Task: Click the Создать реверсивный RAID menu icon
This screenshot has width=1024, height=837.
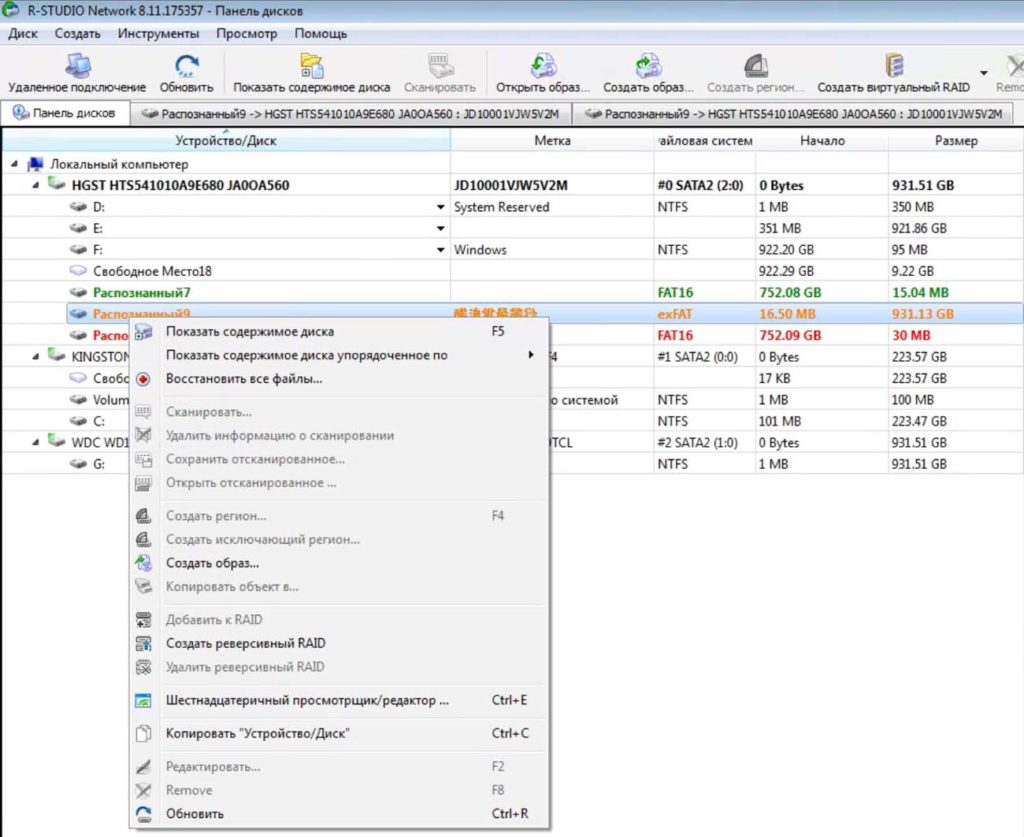Action: [x=143, y=644]
